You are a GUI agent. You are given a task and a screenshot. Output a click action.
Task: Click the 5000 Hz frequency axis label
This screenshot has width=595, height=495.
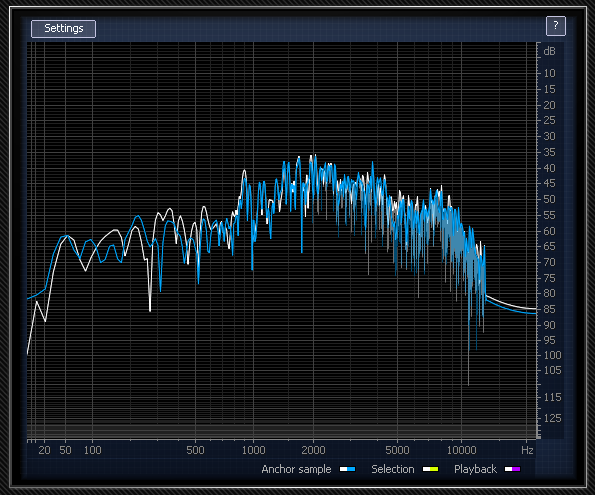[397, 450]
